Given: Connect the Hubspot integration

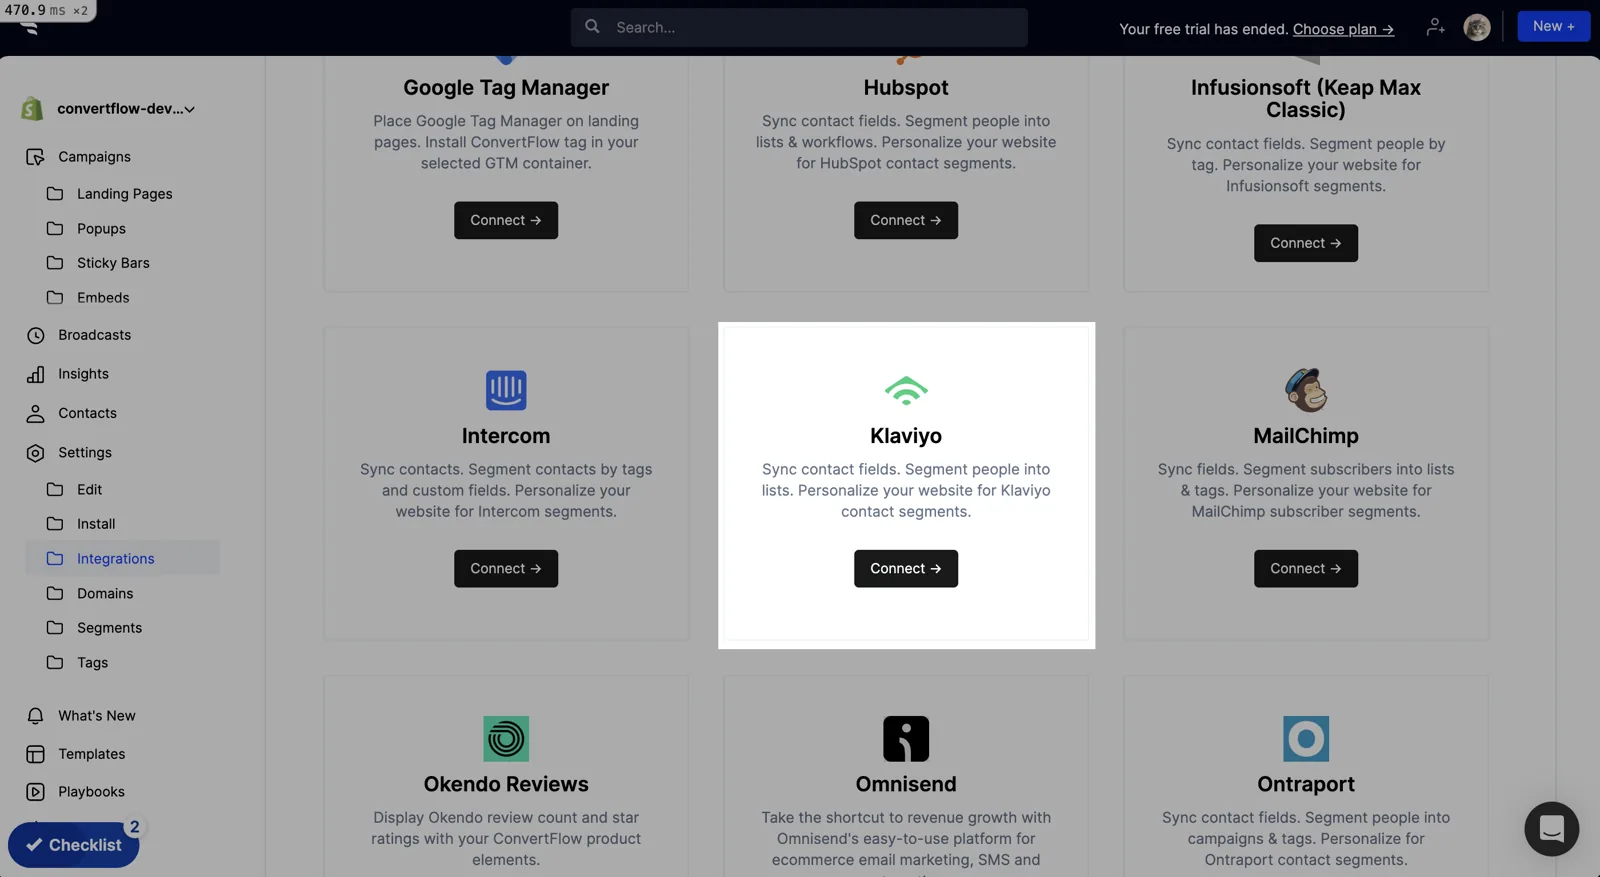Looking at the screenshot, I should [906, 220].
